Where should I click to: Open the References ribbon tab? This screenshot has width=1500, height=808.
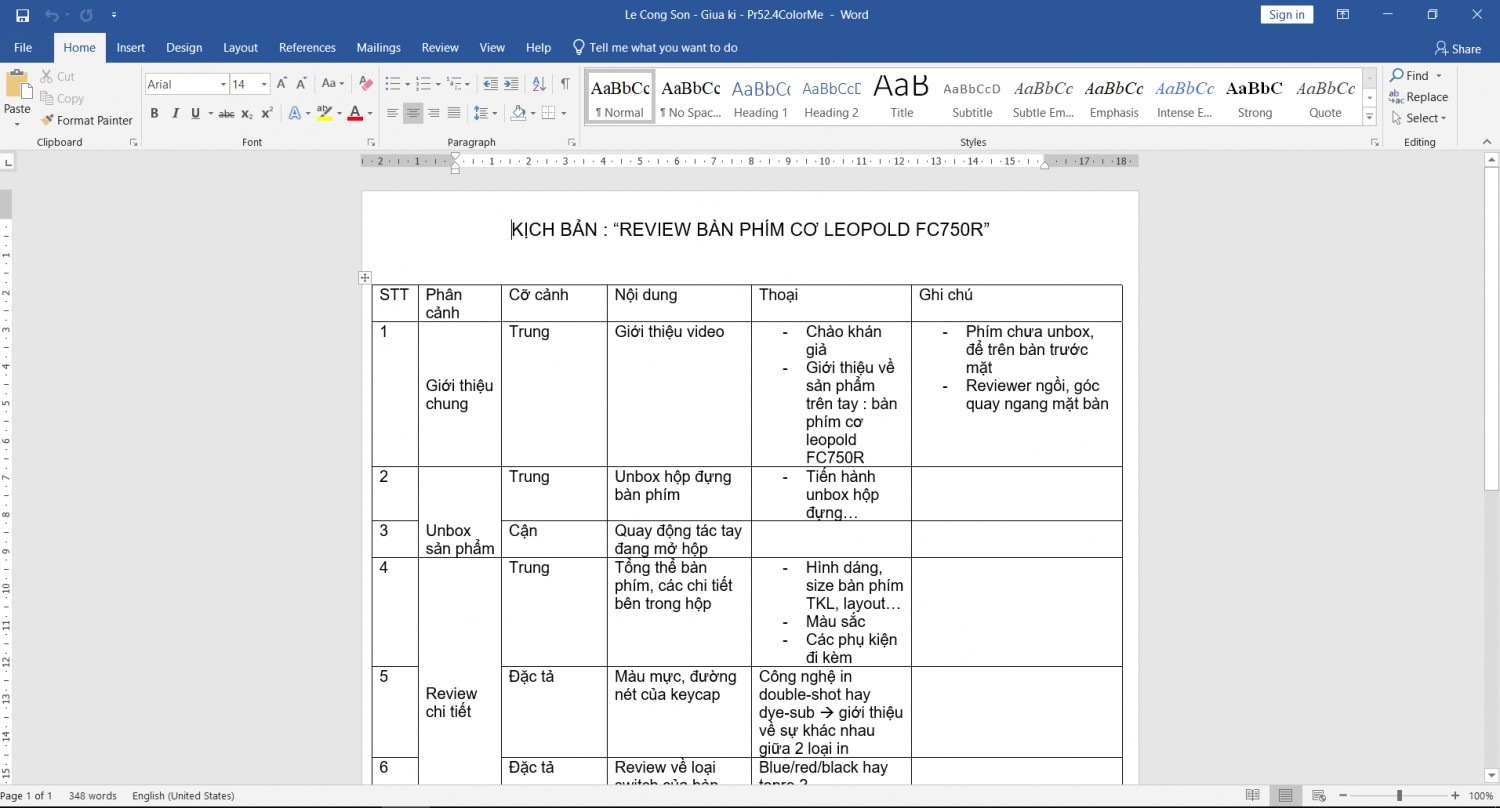[x=307, y=48]
